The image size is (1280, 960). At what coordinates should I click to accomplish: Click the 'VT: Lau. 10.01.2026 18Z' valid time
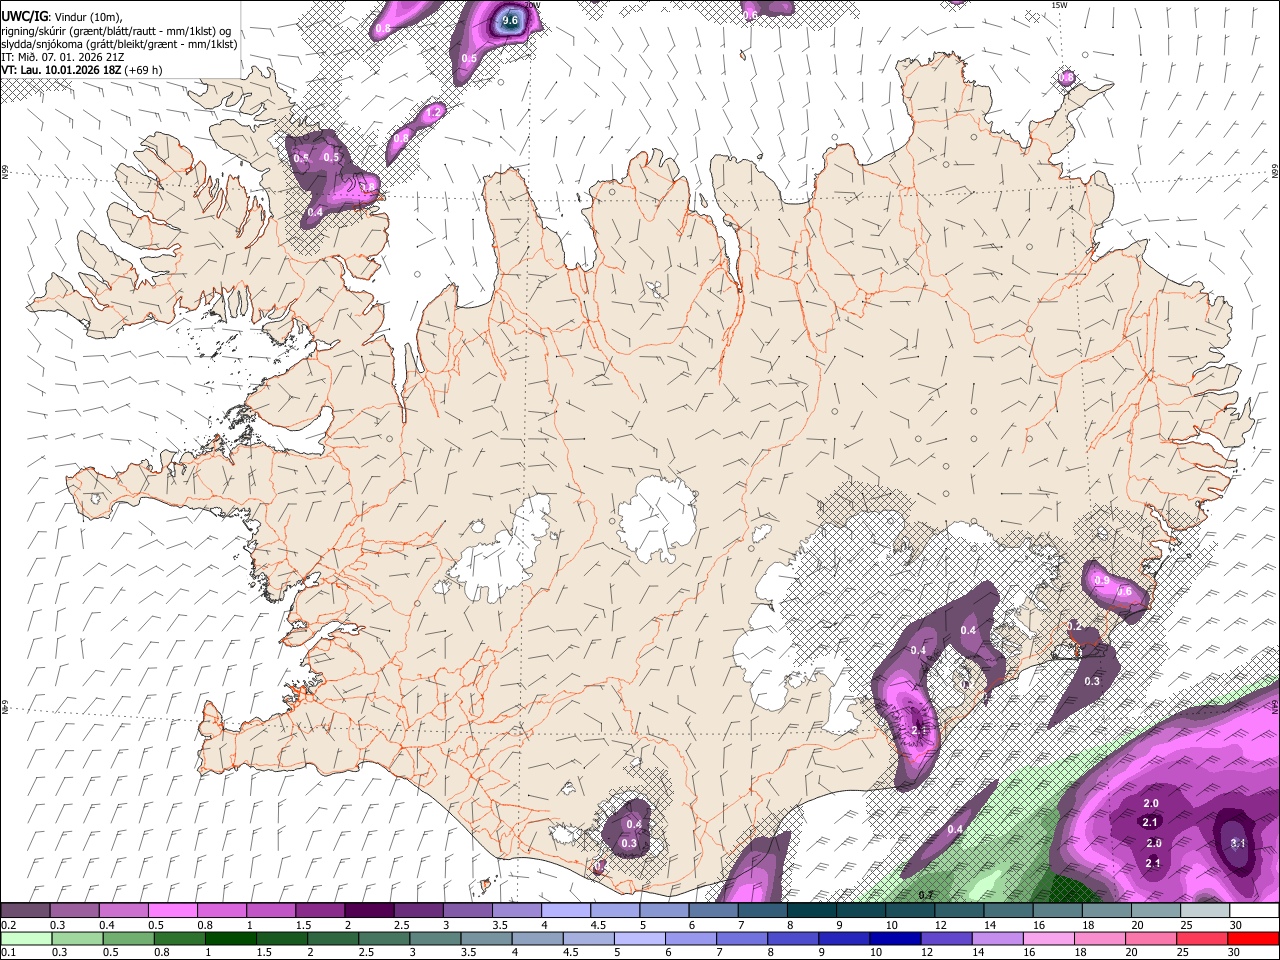coord(61,70)
